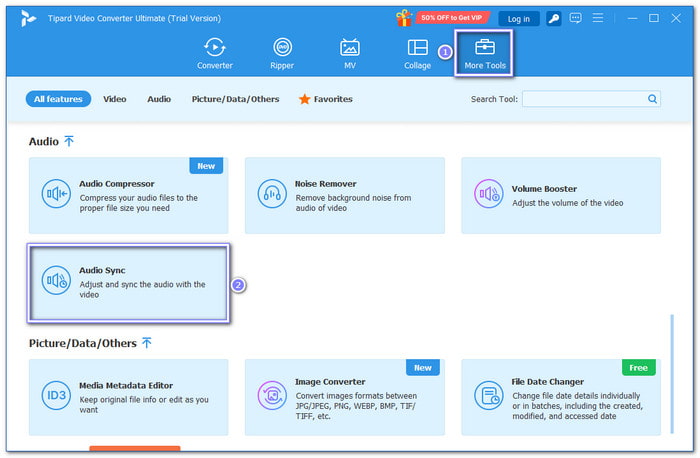Close the Tipard window
This screenshot has width=700, height=458.
click(x=676, y=18)
